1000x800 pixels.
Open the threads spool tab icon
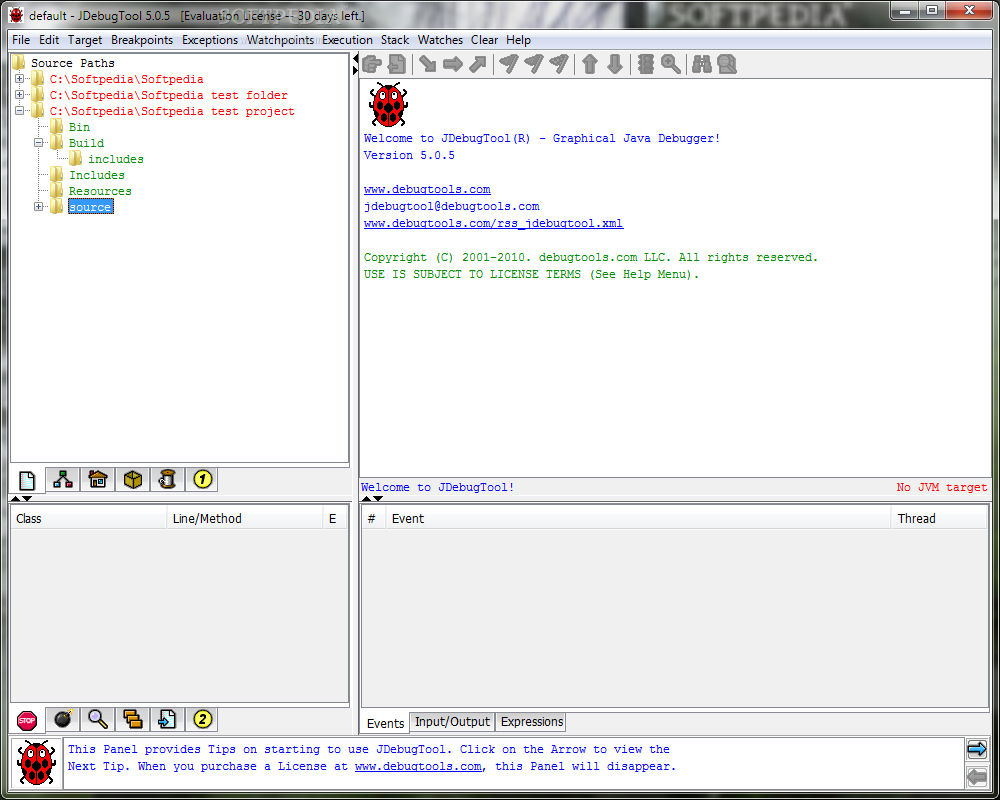(x=167, y=479)
